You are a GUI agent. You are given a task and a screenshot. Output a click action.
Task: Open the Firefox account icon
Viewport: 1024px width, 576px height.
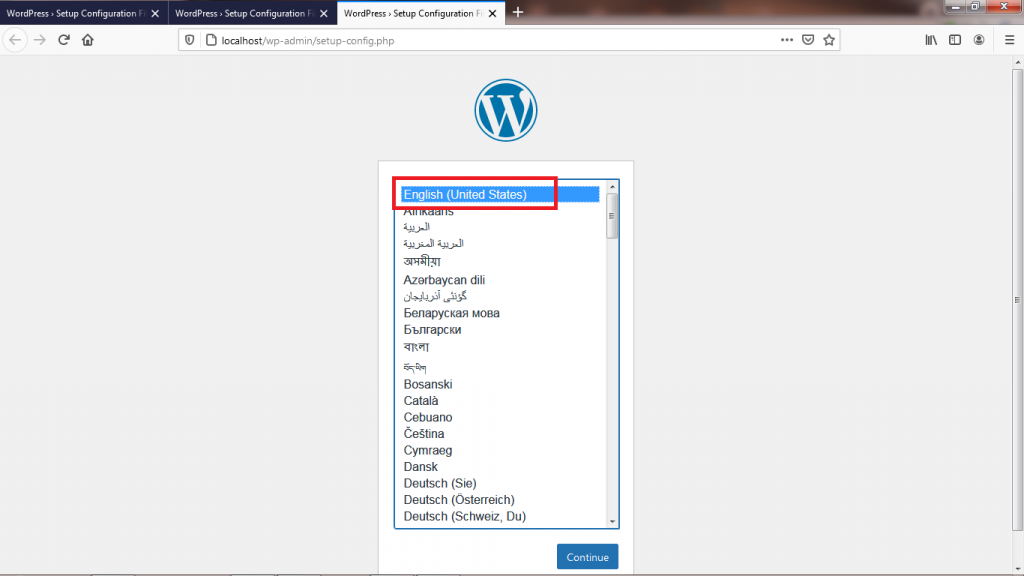coord(980,40)
